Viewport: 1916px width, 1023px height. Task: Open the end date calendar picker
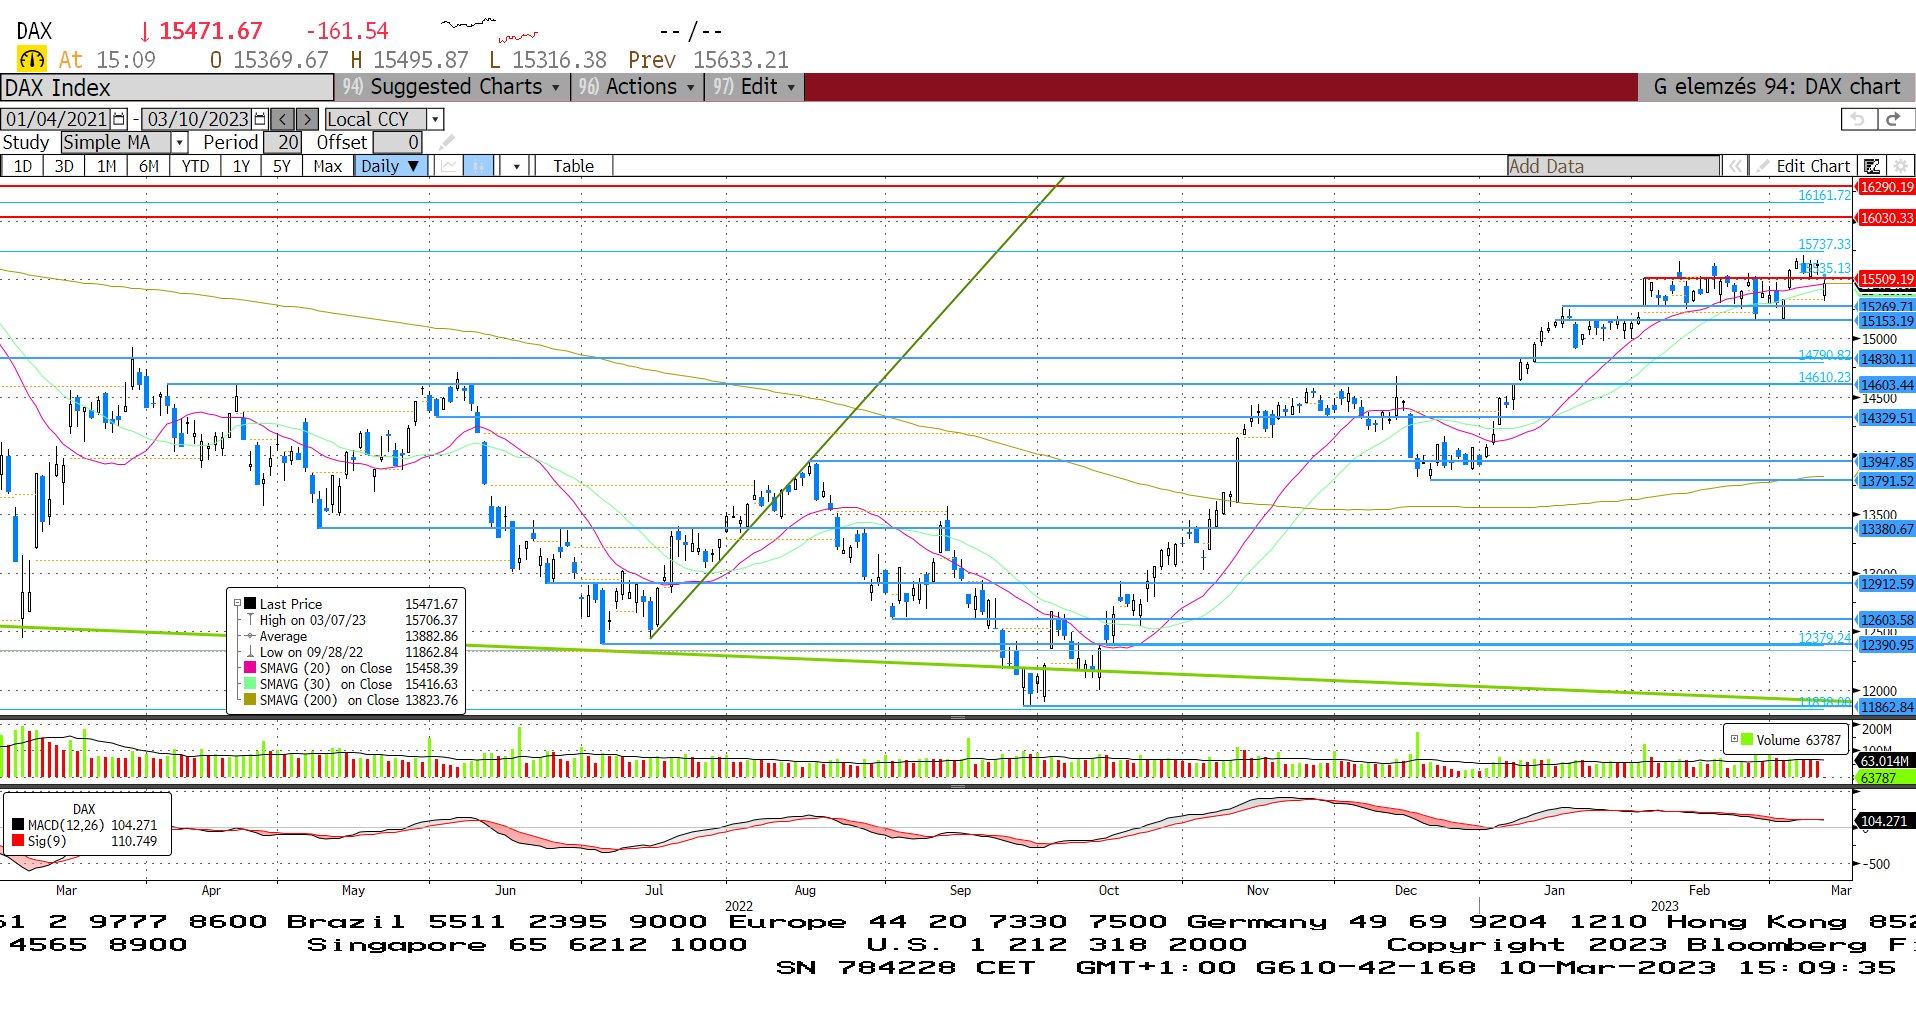pyautogui.click(x=260, y=119)
